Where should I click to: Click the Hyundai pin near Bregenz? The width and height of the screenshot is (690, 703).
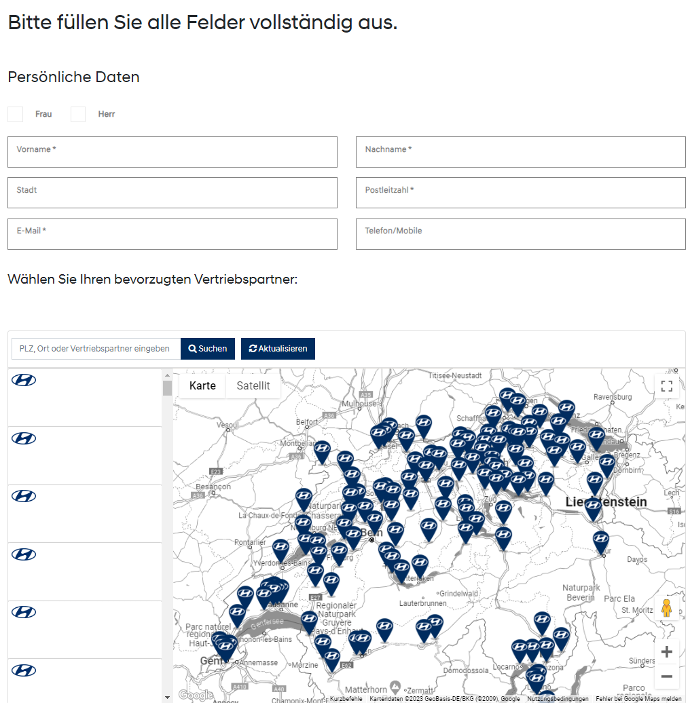tap(607, 464)
